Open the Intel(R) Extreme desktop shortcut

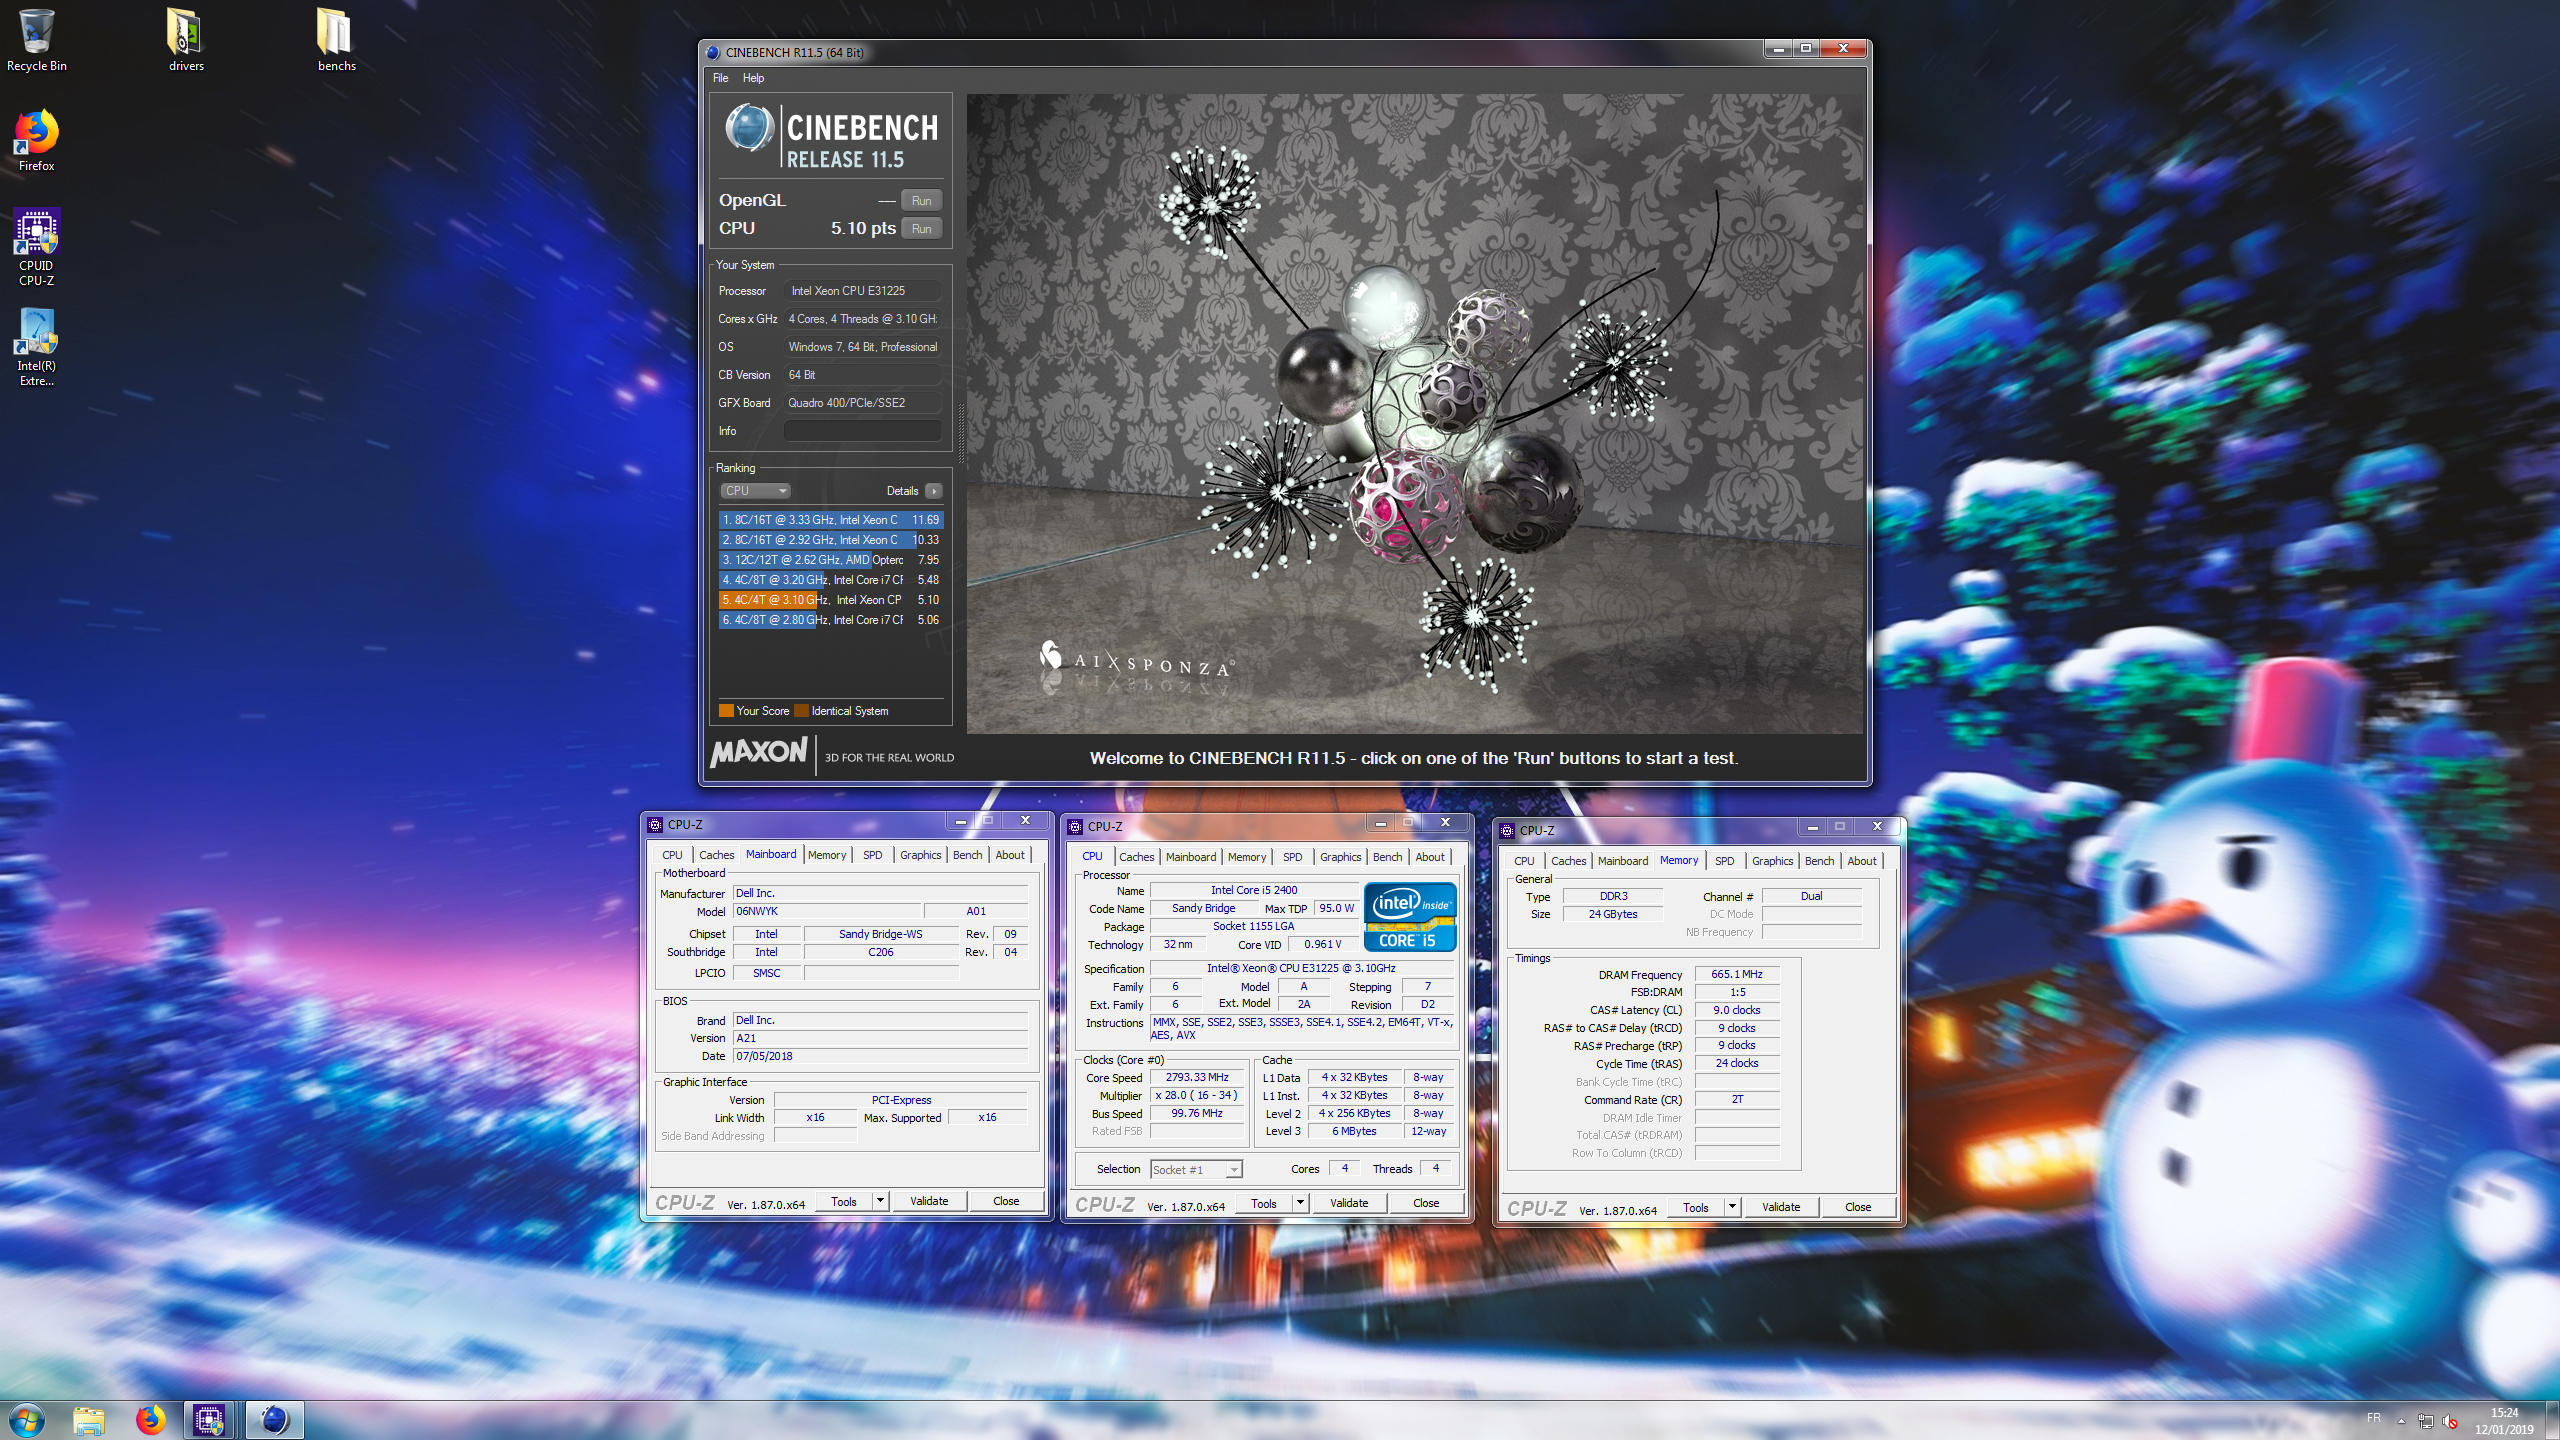[37, 347]
